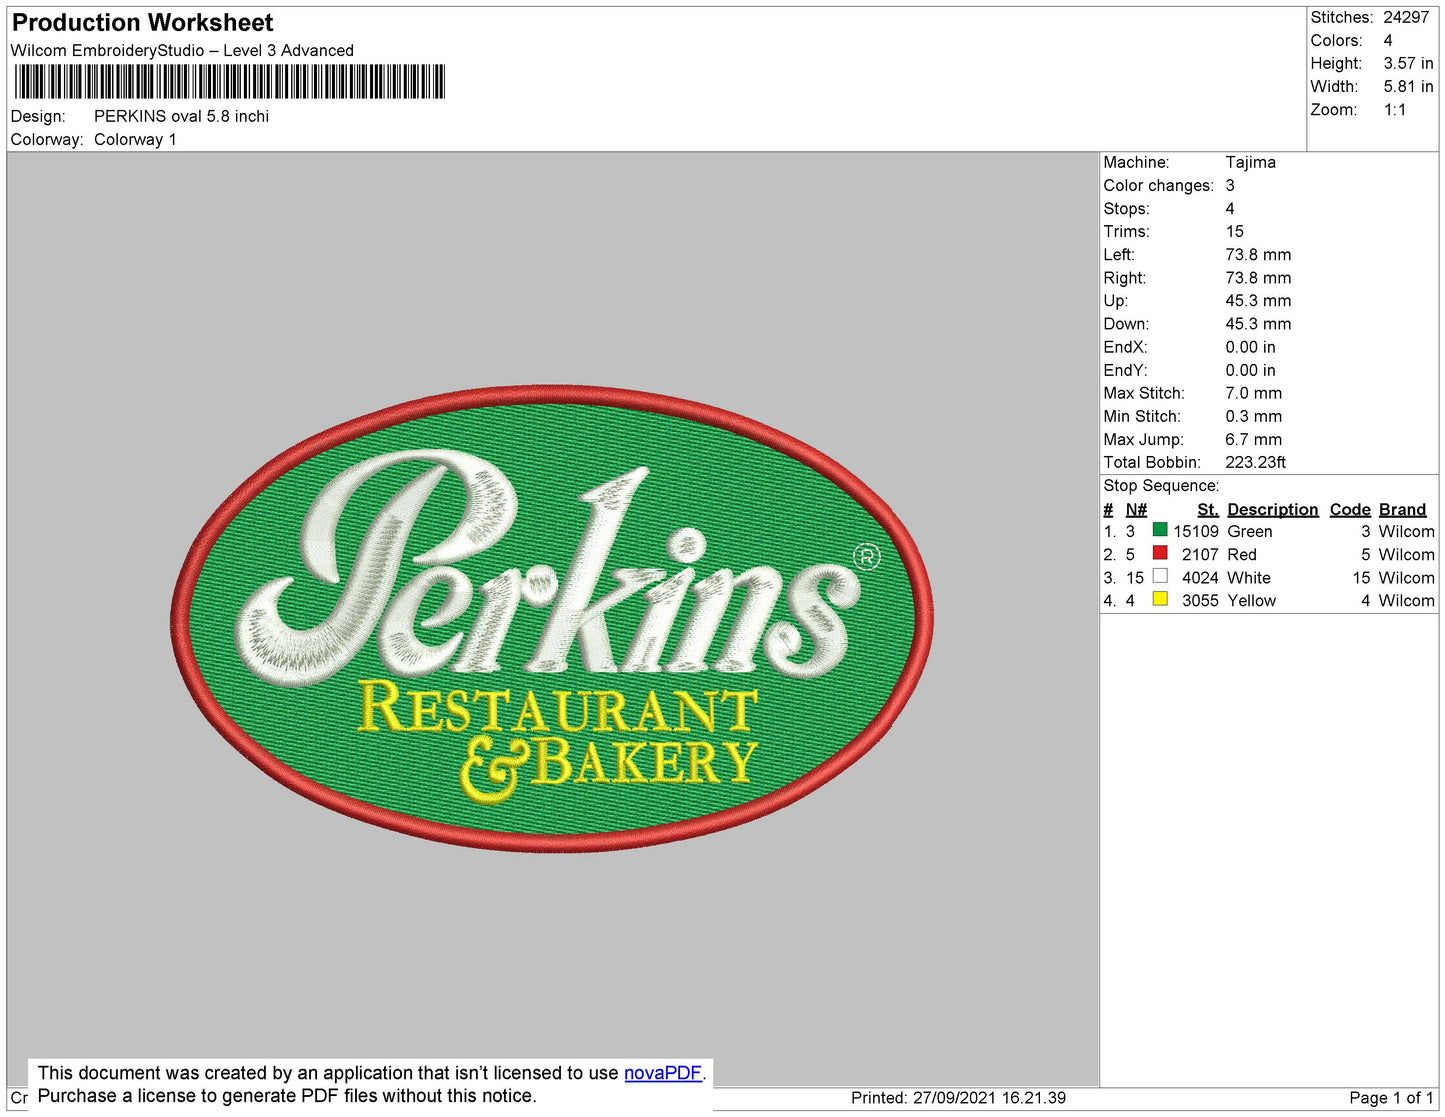
Task: Click the Min Stitch value '0.3 mm'
Action: tap(1253, 416)
